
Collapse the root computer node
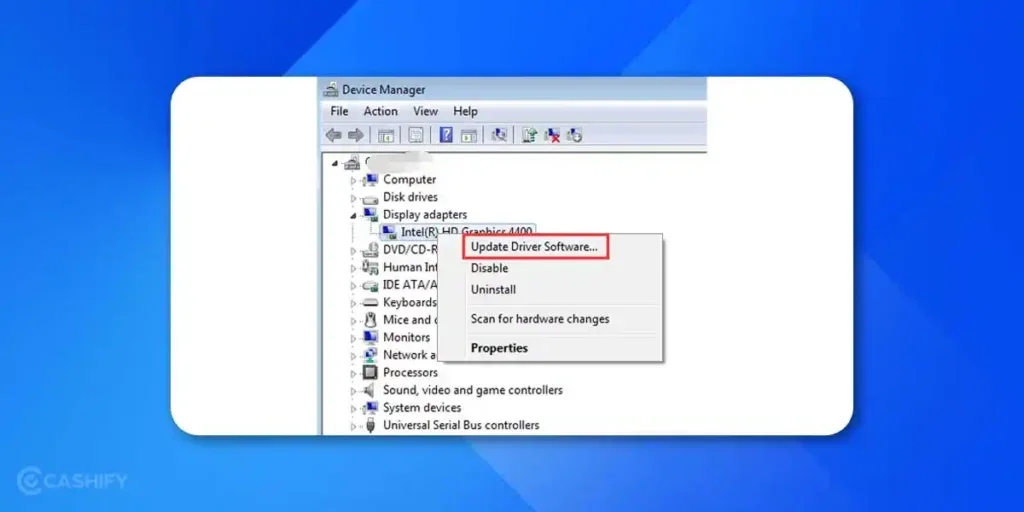pyautogui.click(x=336, y=163)
